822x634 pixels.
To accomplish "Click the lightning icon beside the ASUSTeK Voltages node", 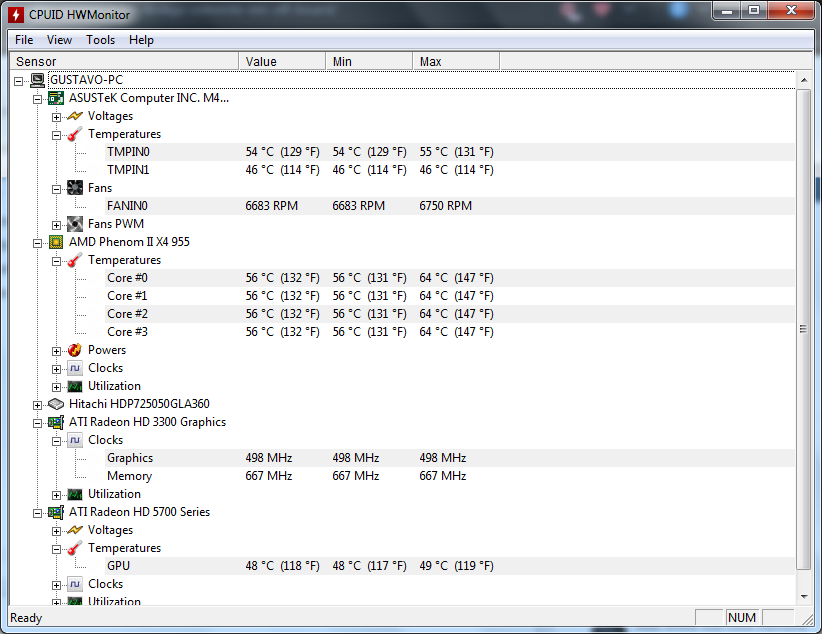I will click(75, 116).
